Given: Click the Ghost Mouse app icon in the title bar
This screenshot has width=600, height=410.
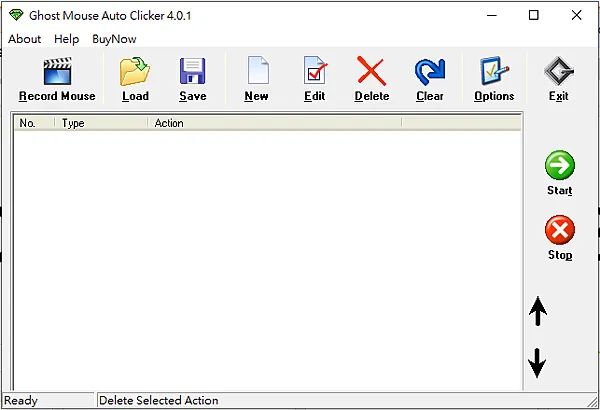Looking at the screenshot, I should [16, 15].
